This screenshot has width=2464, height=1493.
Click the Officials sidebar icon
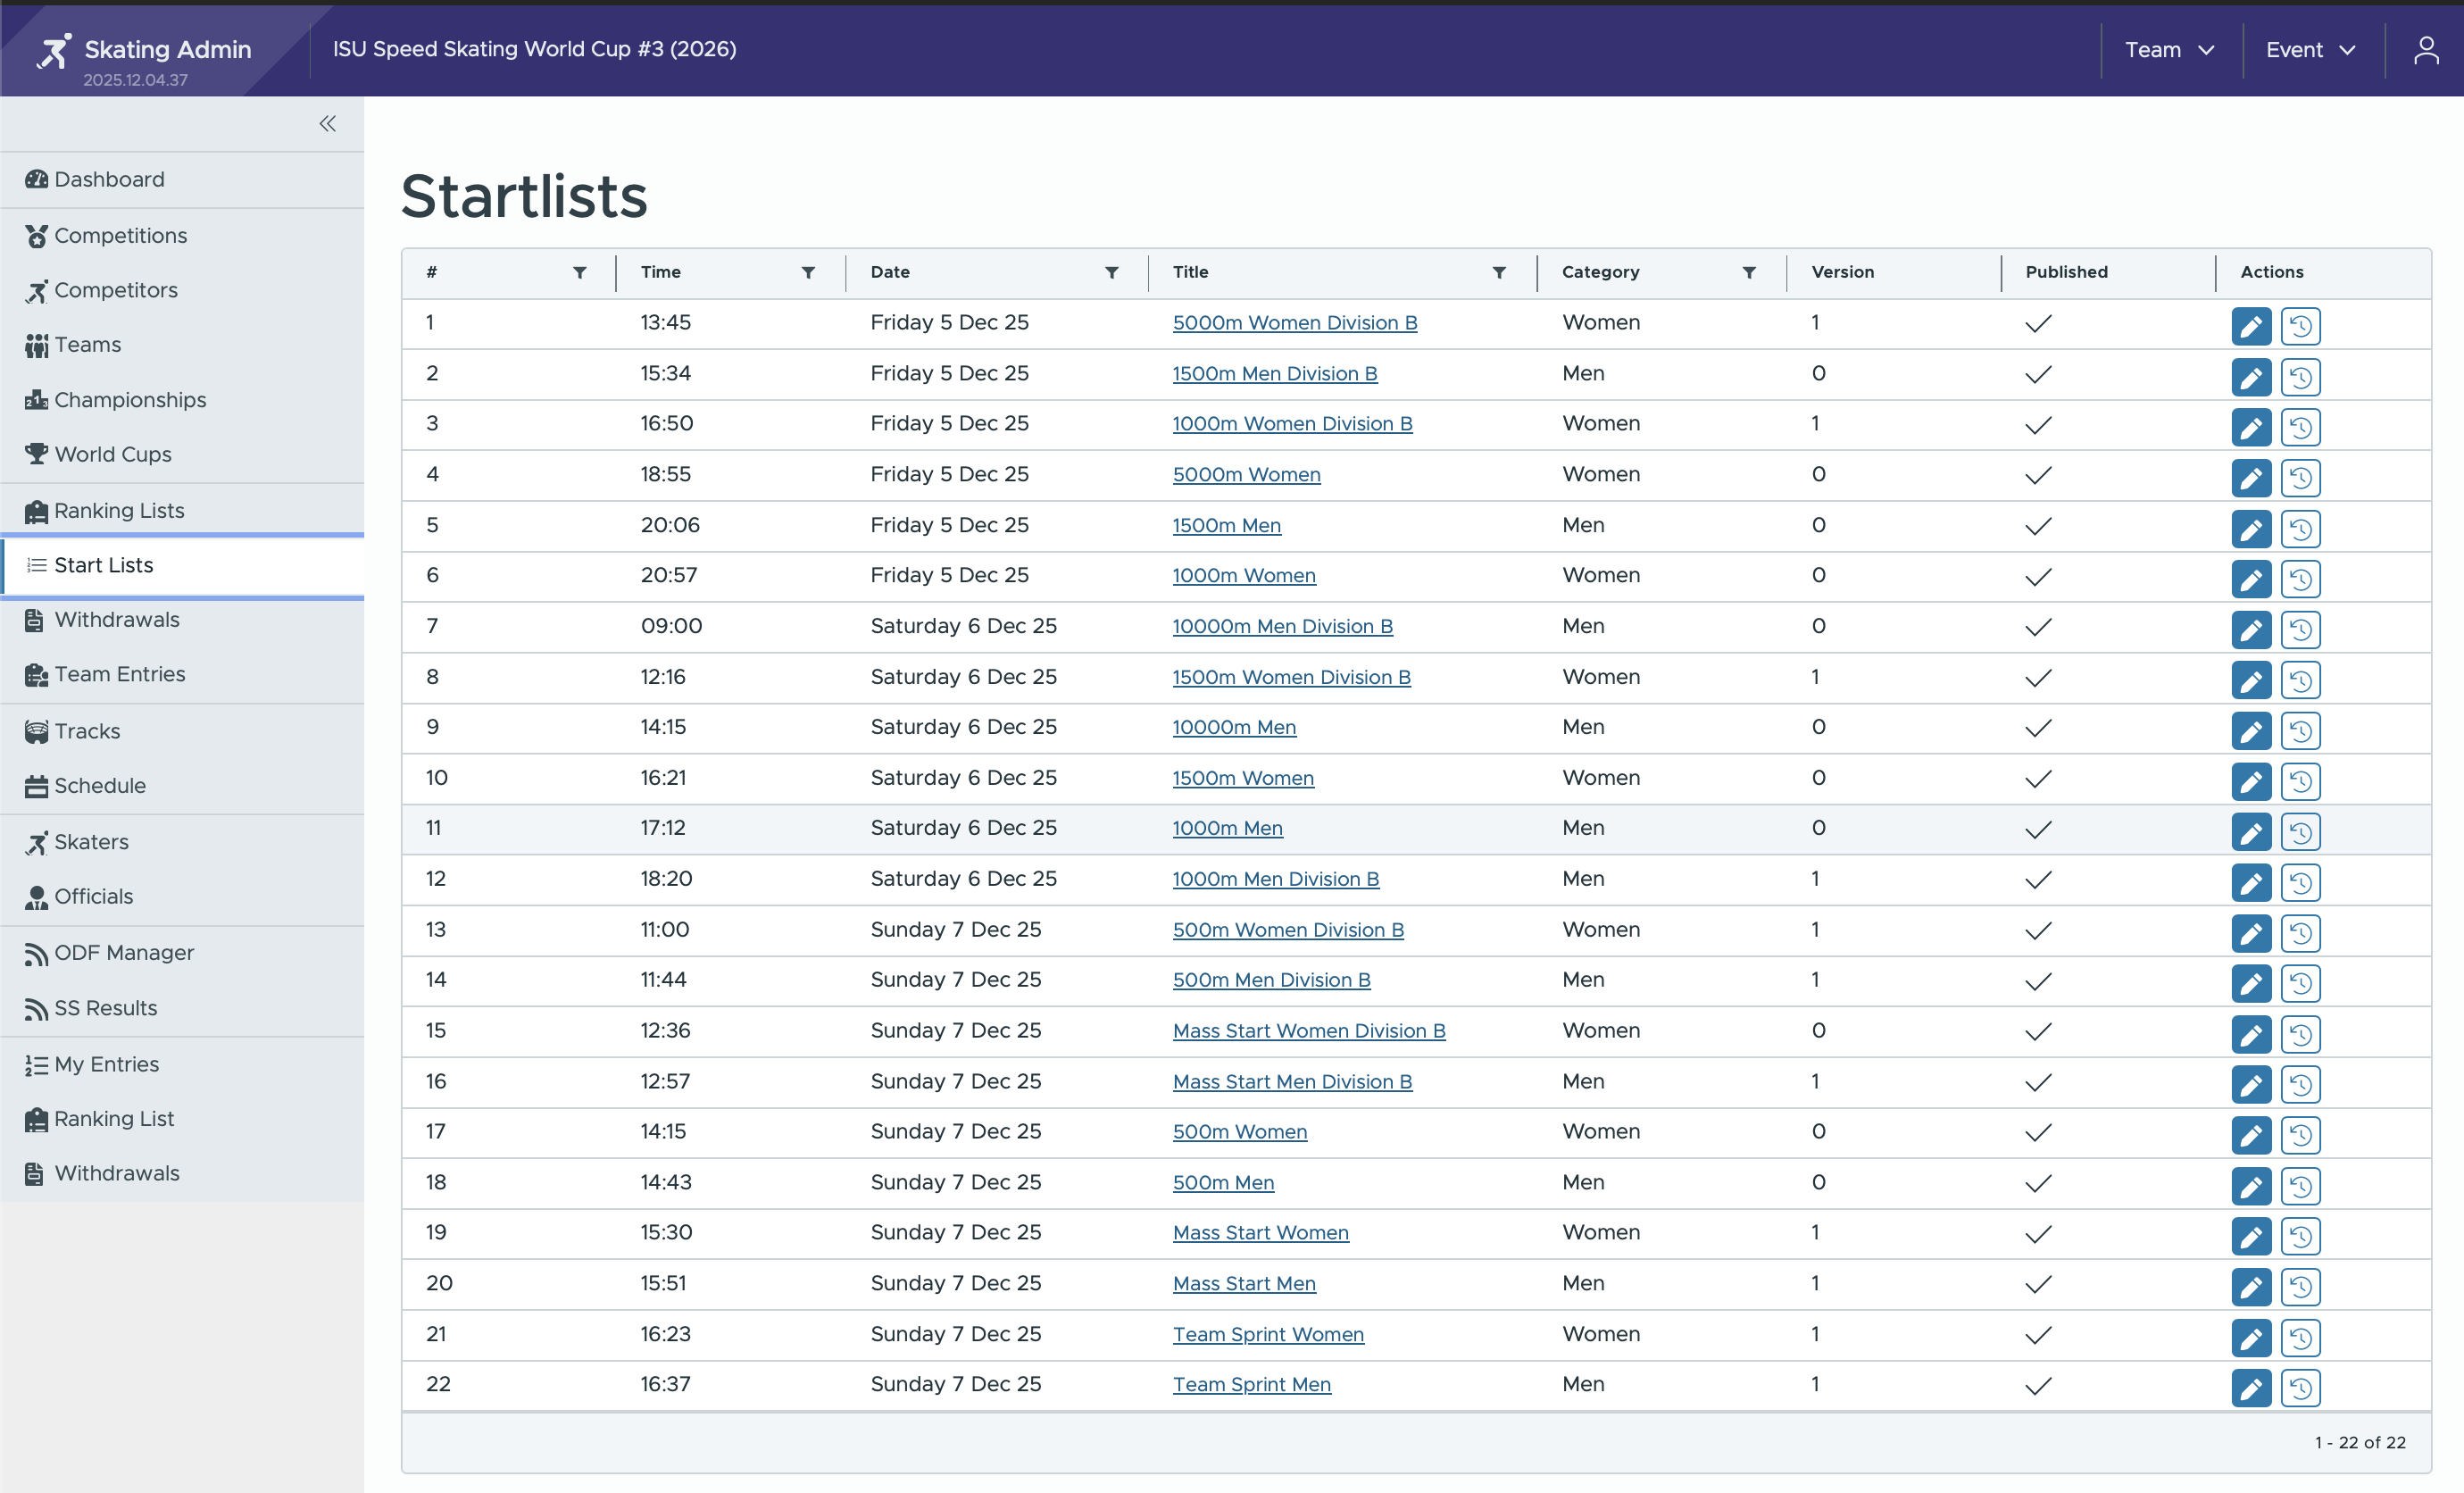37,896
